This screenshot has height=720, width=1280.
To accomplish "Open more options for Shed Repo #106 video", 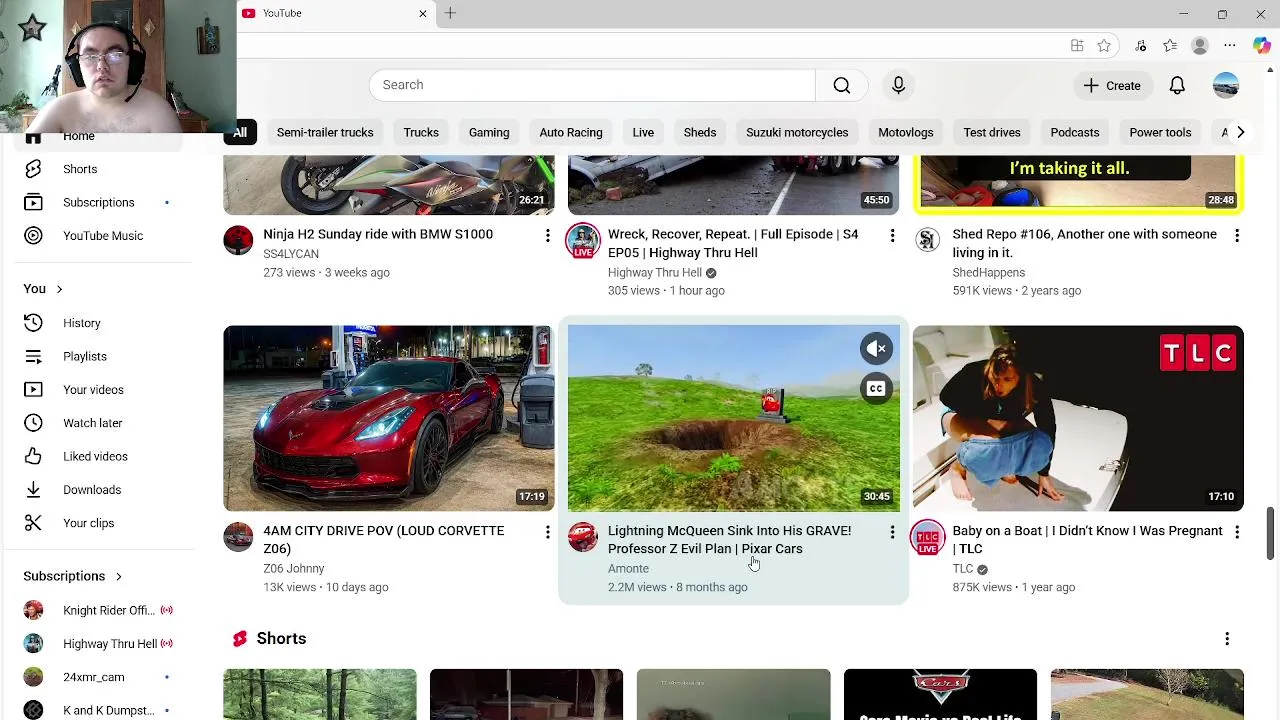I will coord(1237,235).
